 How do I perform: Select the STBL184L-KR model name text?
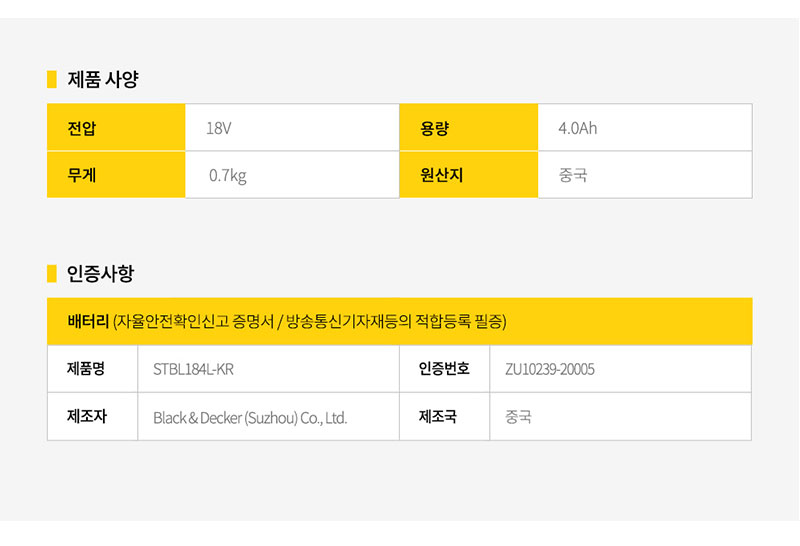pyautogui.click(x=193, y=369)
